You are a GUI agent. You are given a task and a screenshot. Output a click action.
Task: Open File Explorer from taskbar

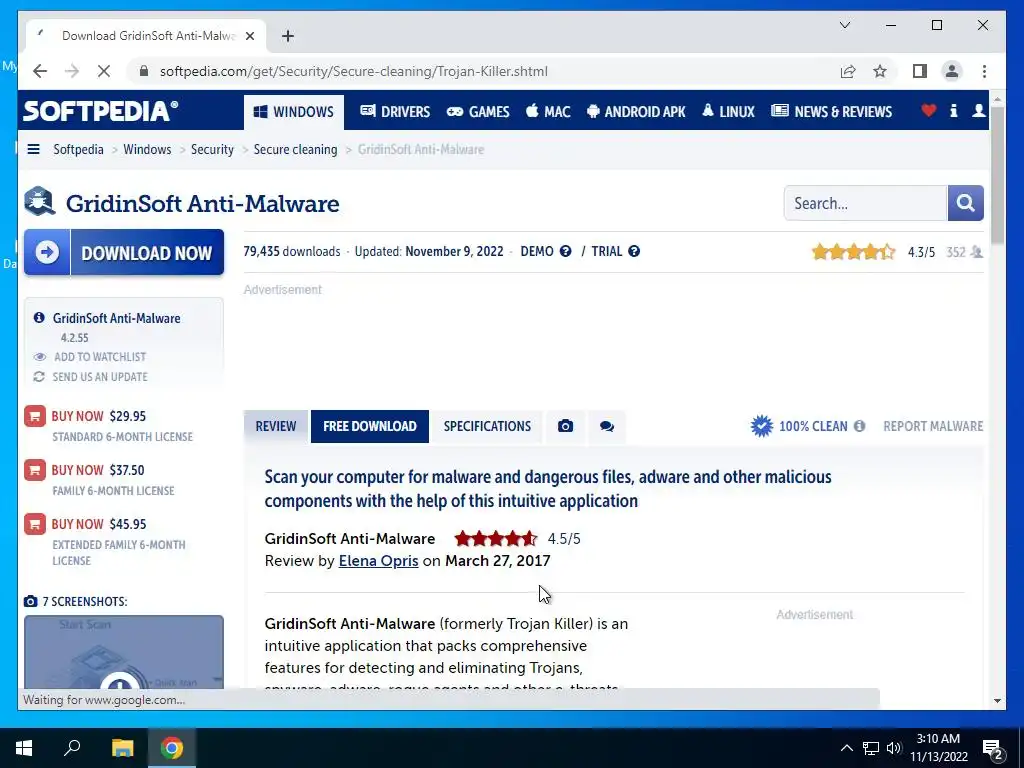[122, 748]
